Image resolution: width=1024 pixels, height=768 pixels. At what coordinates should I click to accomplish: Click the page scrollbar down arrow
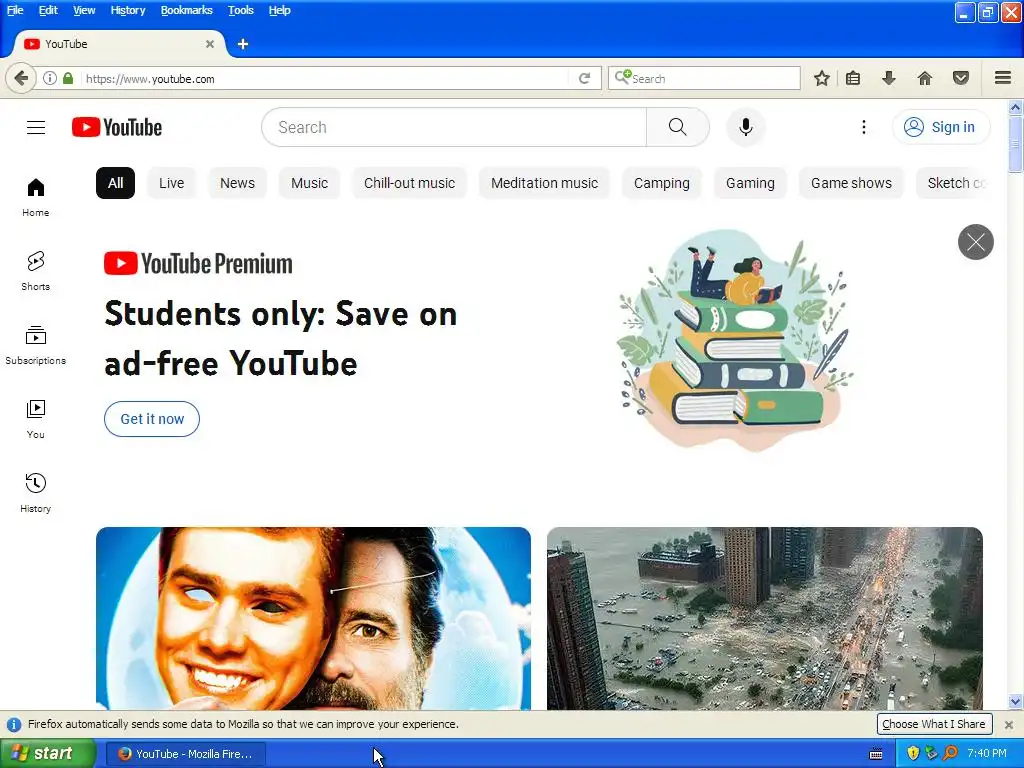pyautogui.click(x=1016, y=701)
